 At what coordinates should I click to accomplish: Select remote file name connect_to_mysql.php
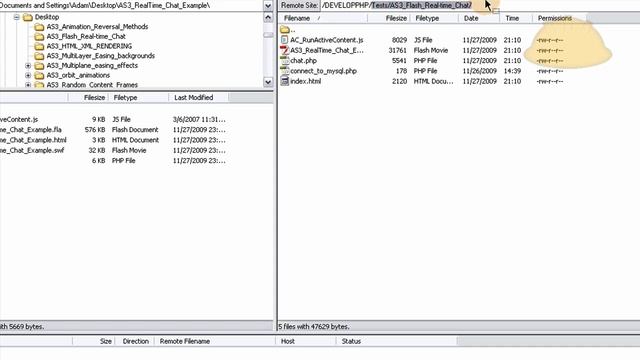pyautogui.click(x=323, y=71)
